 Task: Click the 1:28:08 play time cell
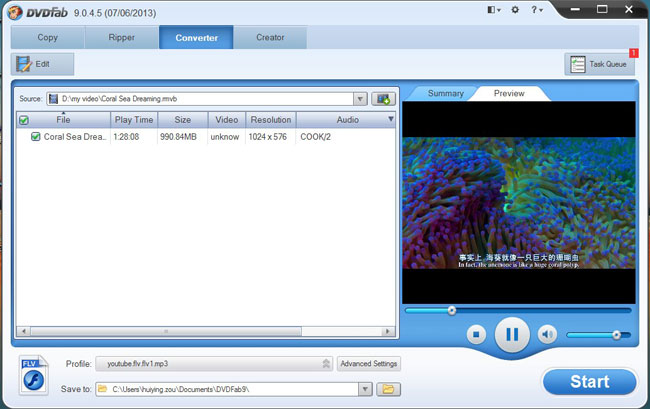coord(126,137)
